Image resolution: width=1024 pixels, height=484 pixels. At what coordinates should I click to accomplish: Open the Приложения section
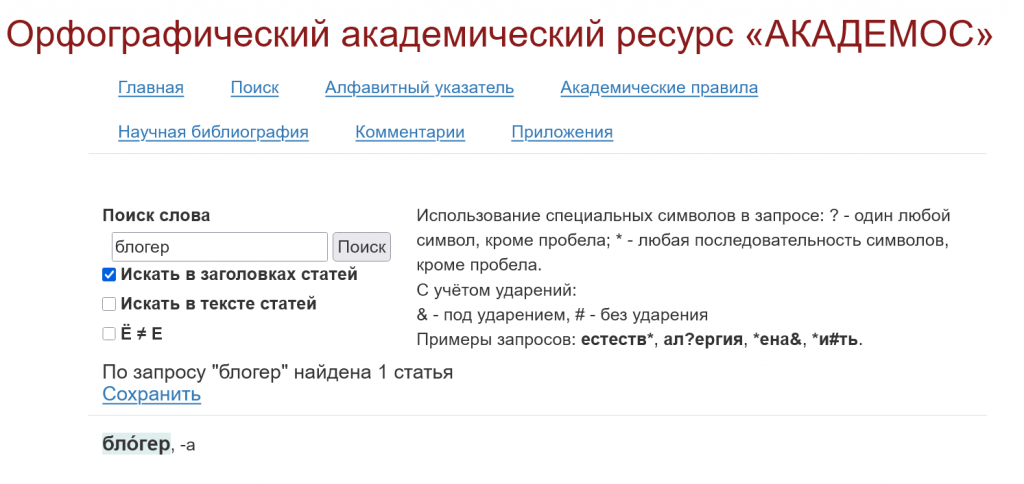(562, 132)
